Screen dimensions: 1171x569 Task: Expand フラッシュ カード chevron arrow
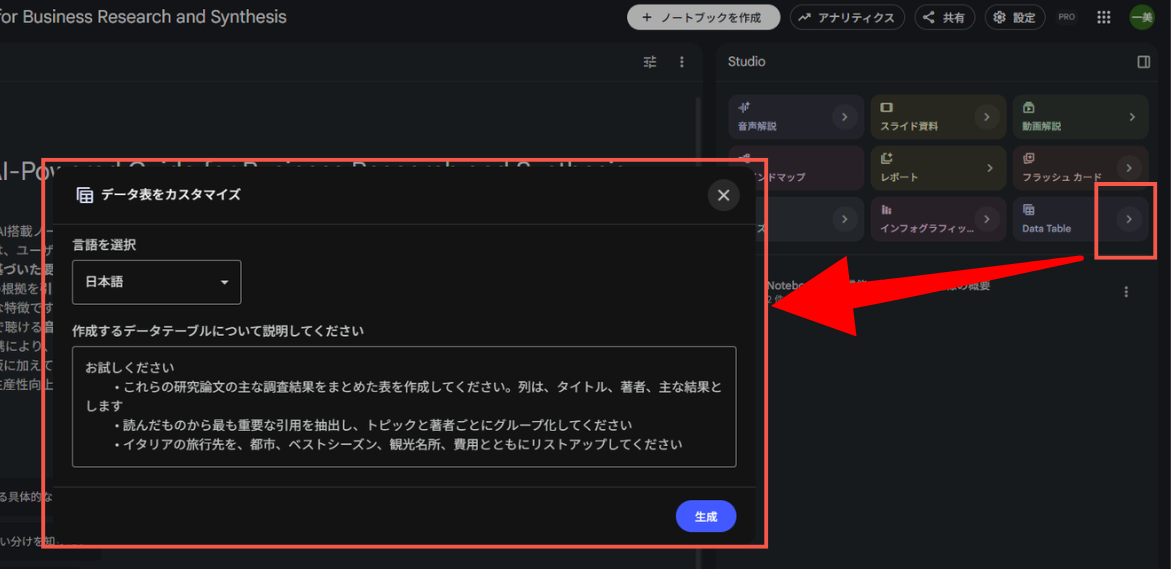pyautogui.click(x=1129, y=168)
